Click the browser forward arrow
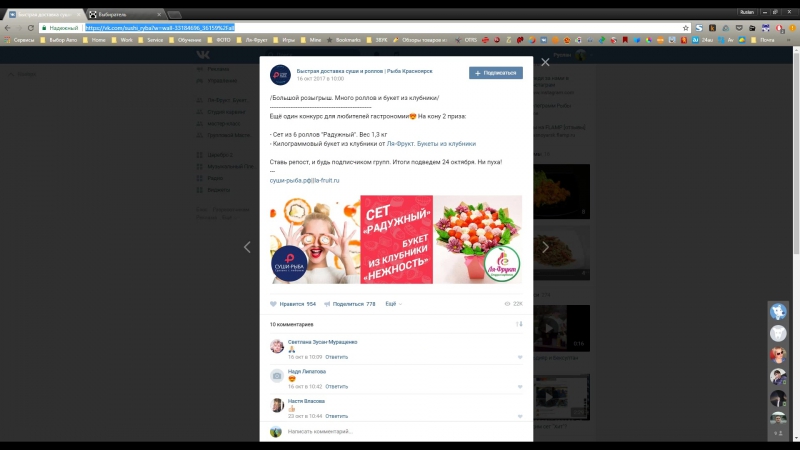 pos(19,28)
